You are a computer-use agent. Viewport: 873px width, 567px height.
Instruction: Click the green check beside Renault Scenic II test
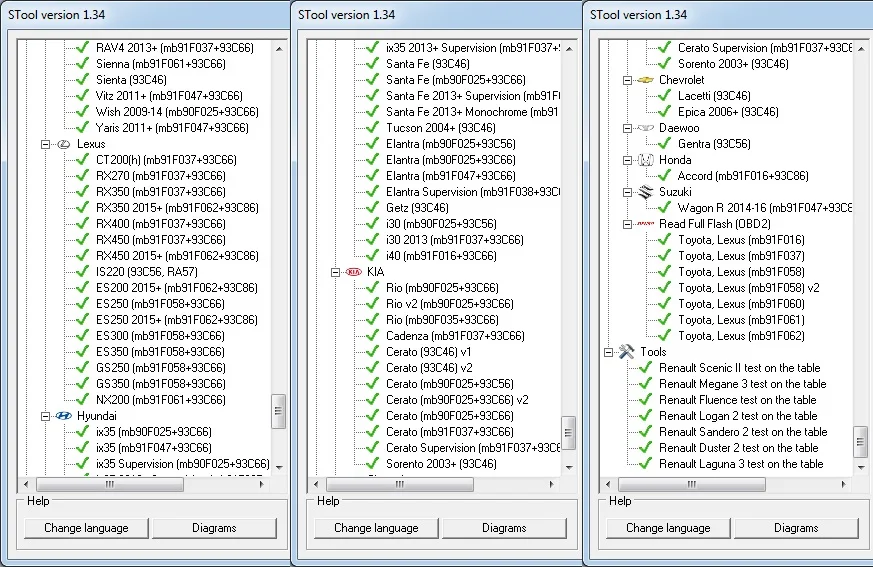645,368
